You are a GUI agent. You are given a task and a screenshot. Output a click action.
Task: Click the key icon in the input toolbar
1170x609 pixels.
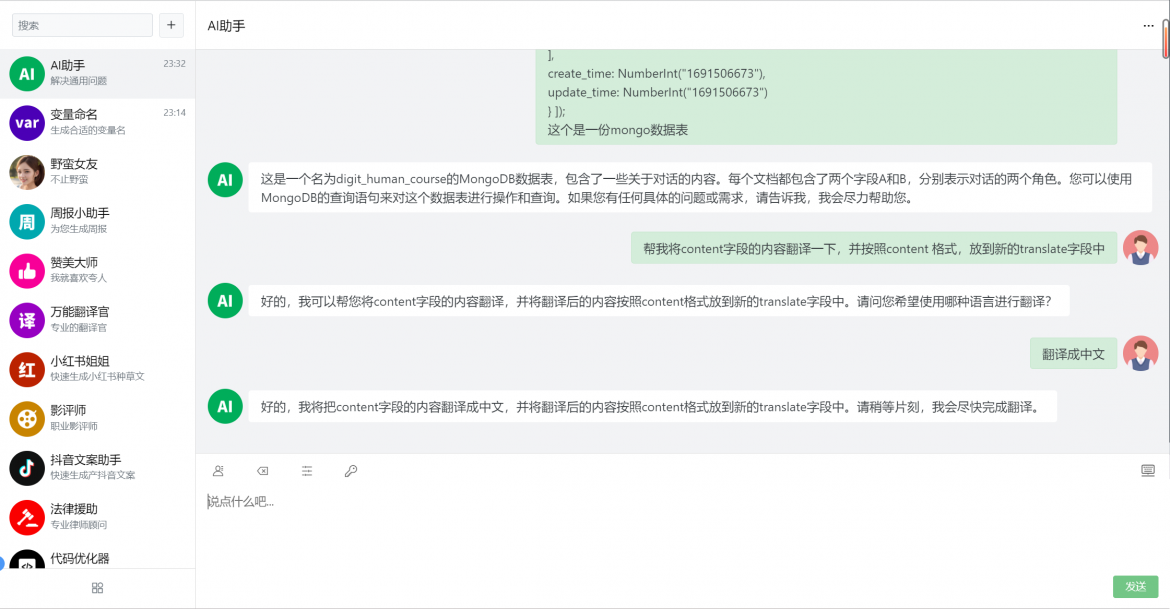click(x=351, y=471)
